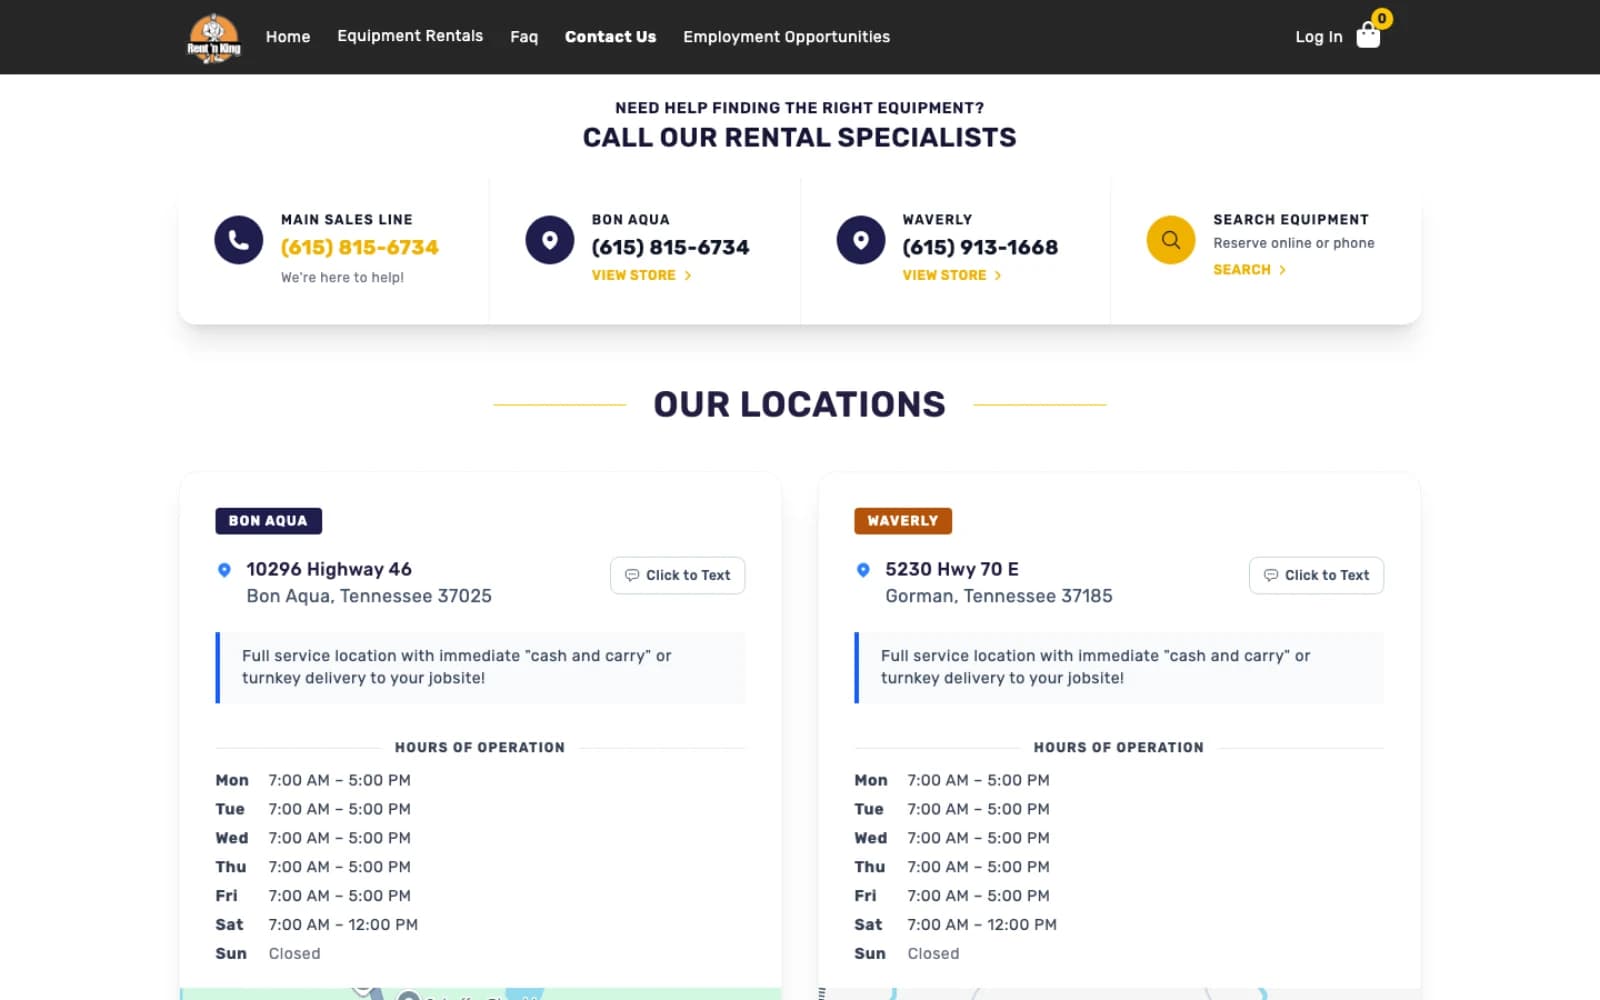Click address 10296 Highway 46

pos(329,569)
